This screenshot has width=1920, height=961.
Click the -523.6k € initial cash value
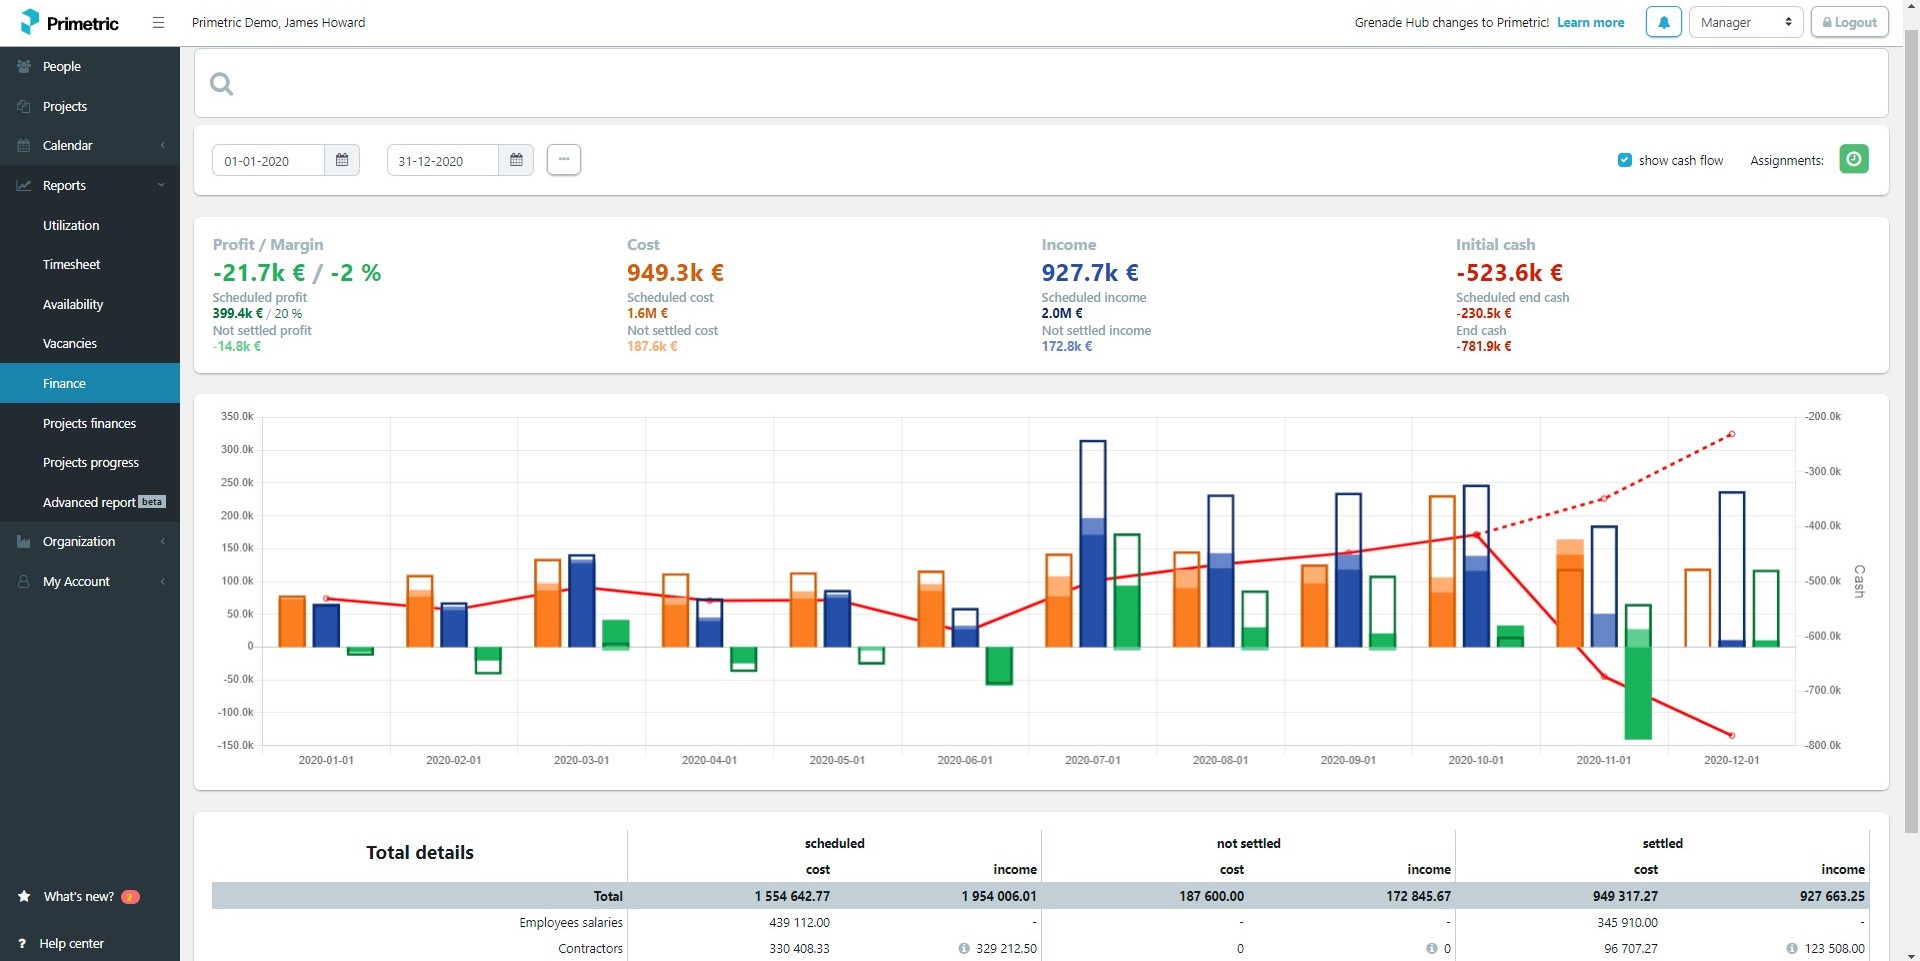click(1509, 272)
